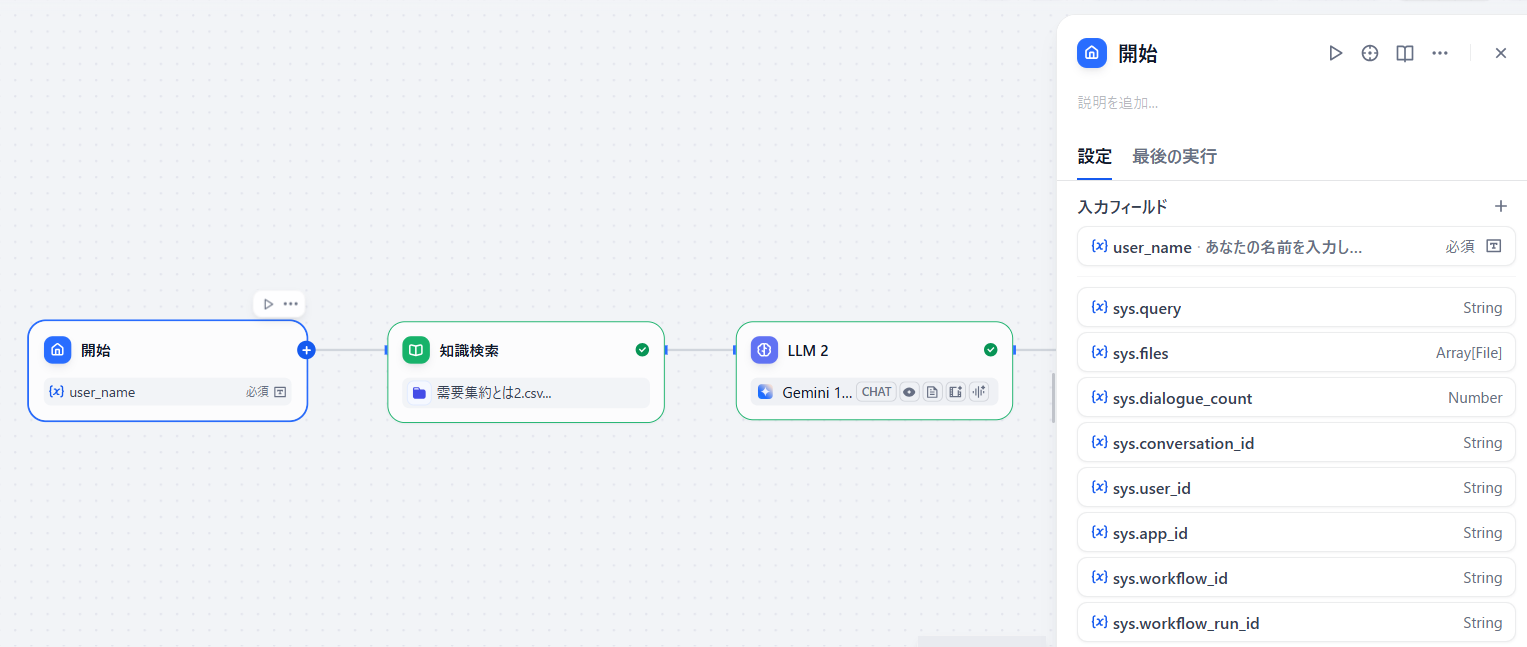Click the vision eye icon on LLM 2 node
Viewport: 1527px width, 647px height.
(909, 392)
